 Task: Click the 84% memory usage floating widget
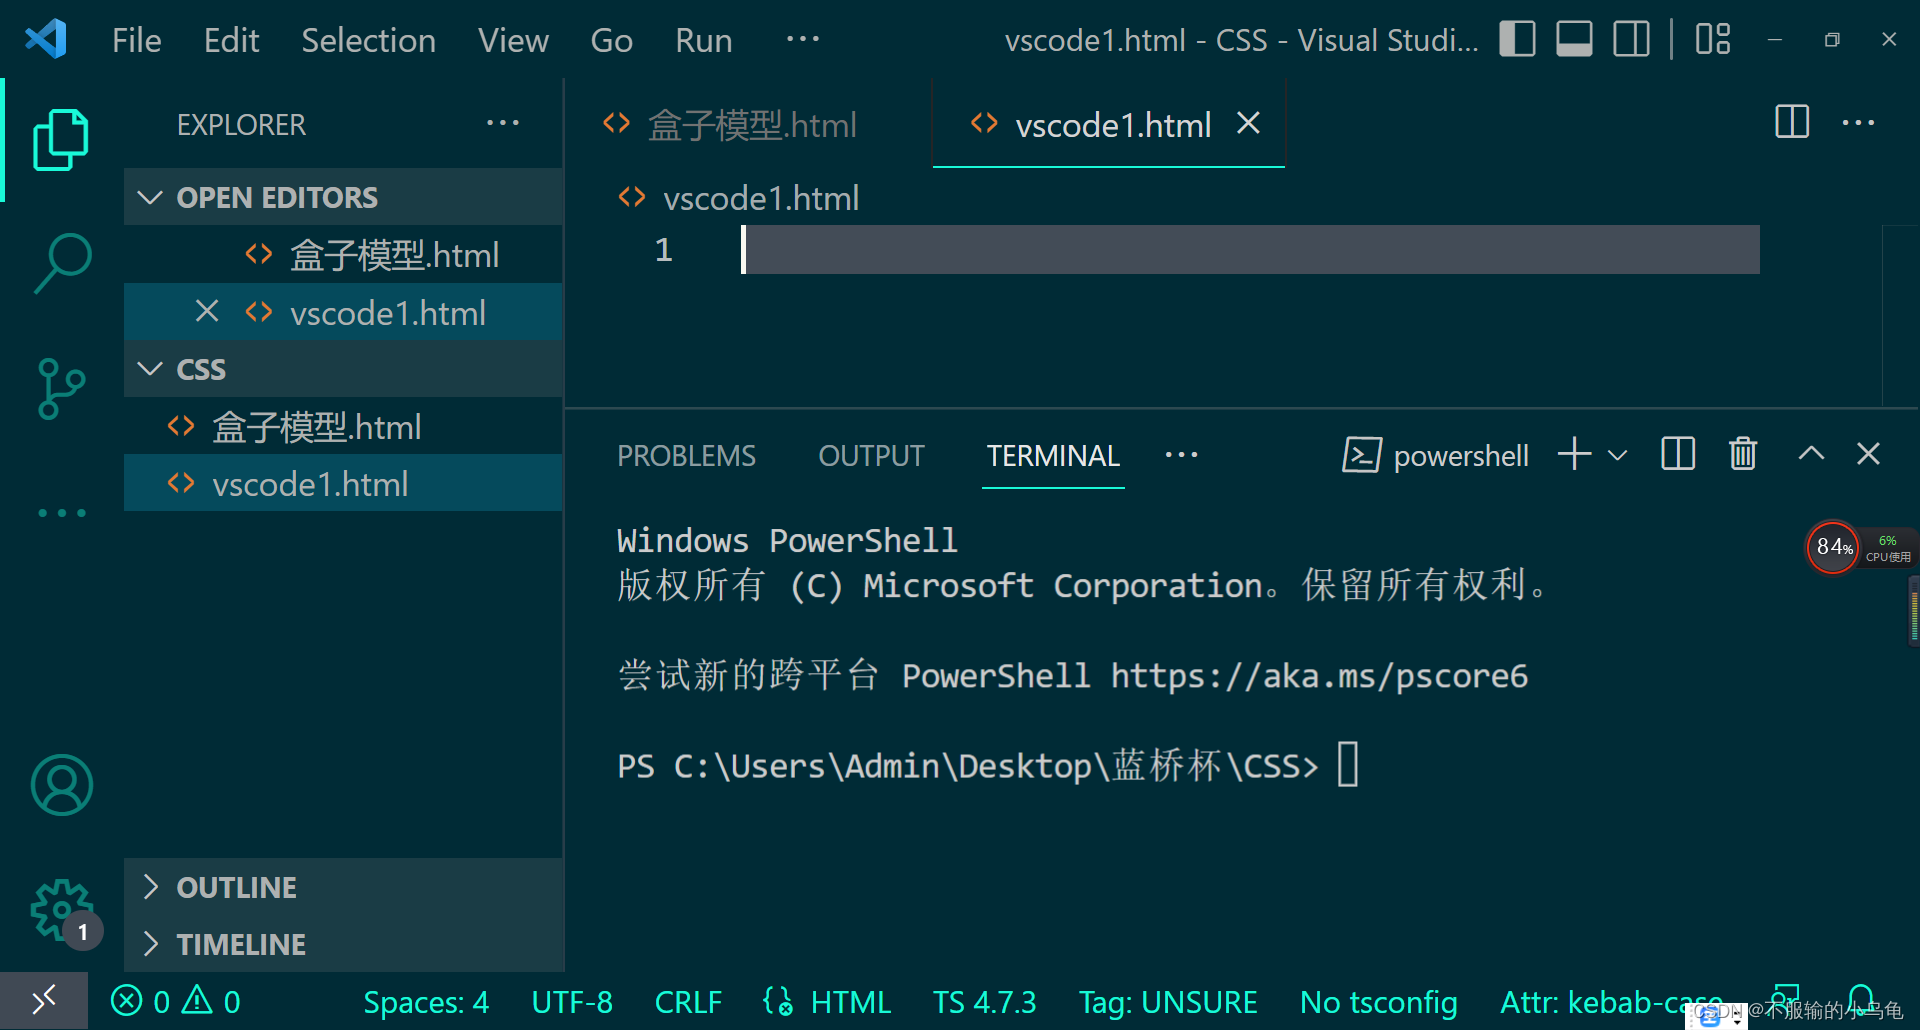pyautogui.click(x=1833, y=547)
